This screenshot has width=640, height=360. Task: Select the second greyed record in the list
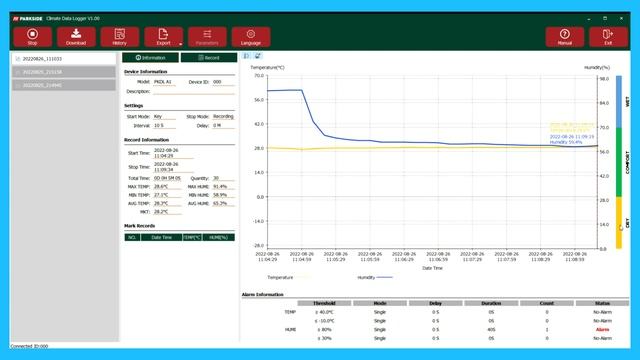[64, 72]
